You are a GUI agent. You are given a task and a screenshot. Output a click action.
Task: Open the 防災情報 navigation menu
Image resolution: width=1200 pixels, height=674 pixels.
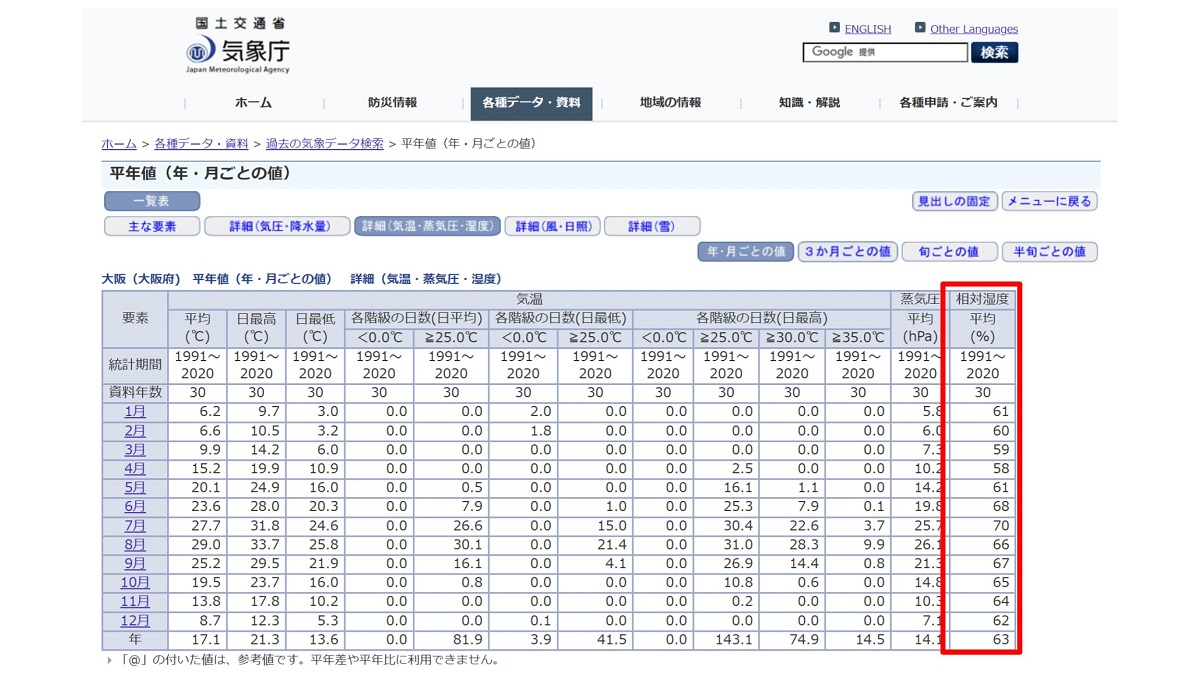[x=392, y=102]
